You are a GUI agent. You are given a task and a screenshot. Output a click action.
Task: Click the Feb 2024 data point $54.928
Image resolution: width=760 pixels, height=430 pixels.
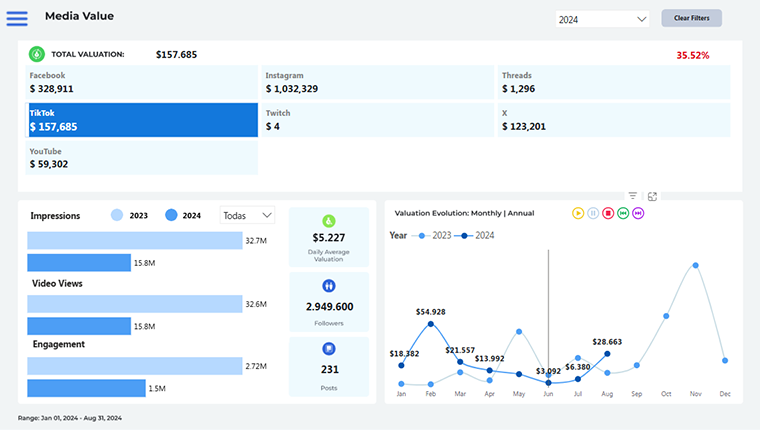coord(430,324)
